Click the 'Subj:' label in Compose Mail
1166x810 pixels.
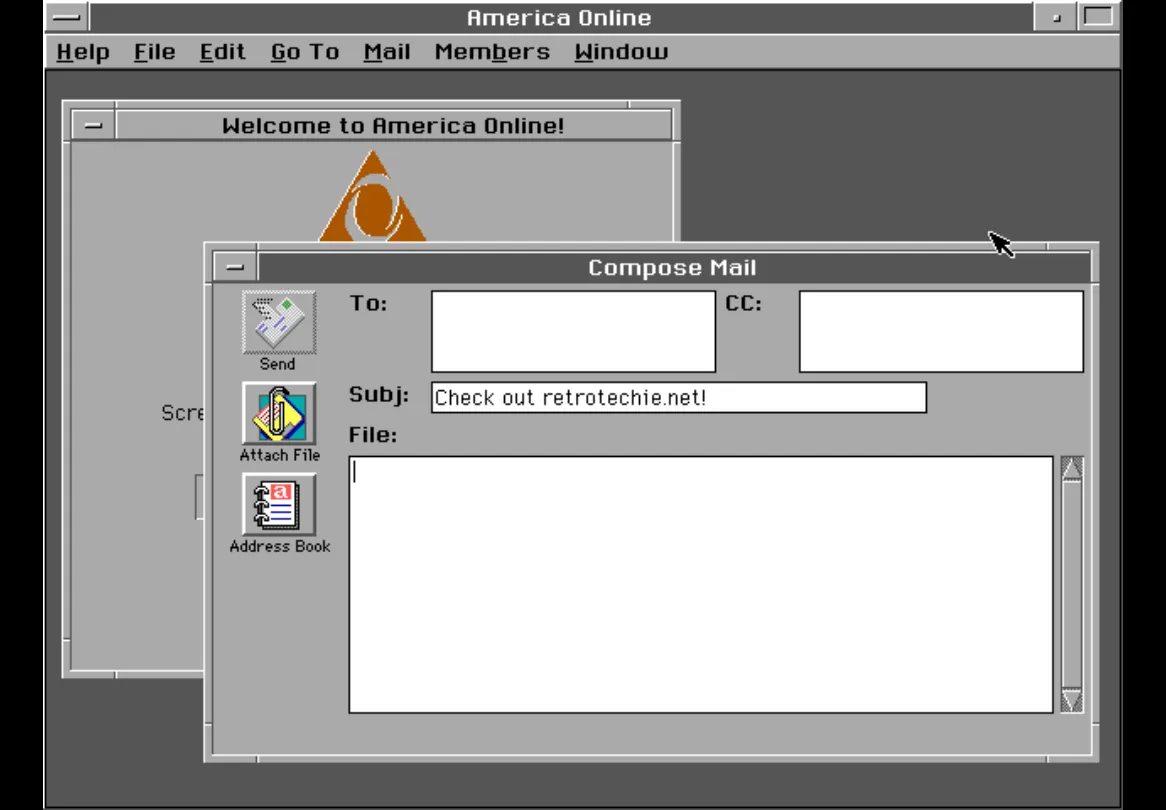pyautogui.click(x=379, y=394)
